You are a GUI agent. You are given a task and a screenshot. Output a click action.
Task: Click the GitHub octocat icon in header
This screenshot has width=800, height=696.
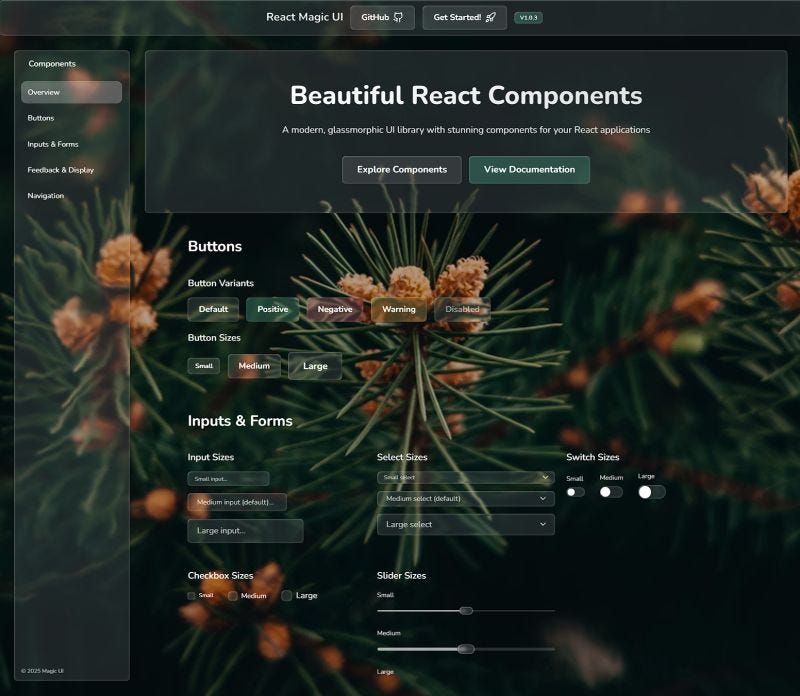click(398, 17)
